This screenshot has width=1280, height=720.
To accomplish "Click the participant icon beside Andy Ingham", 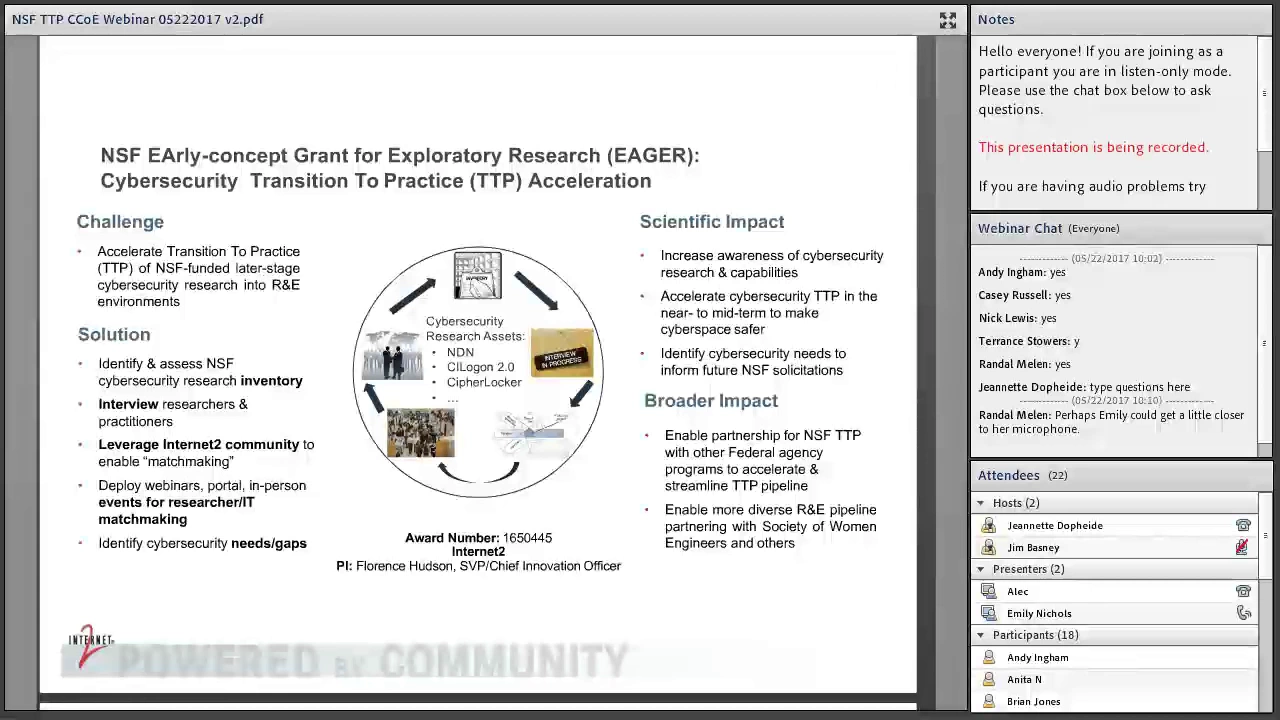I will 989,658.
